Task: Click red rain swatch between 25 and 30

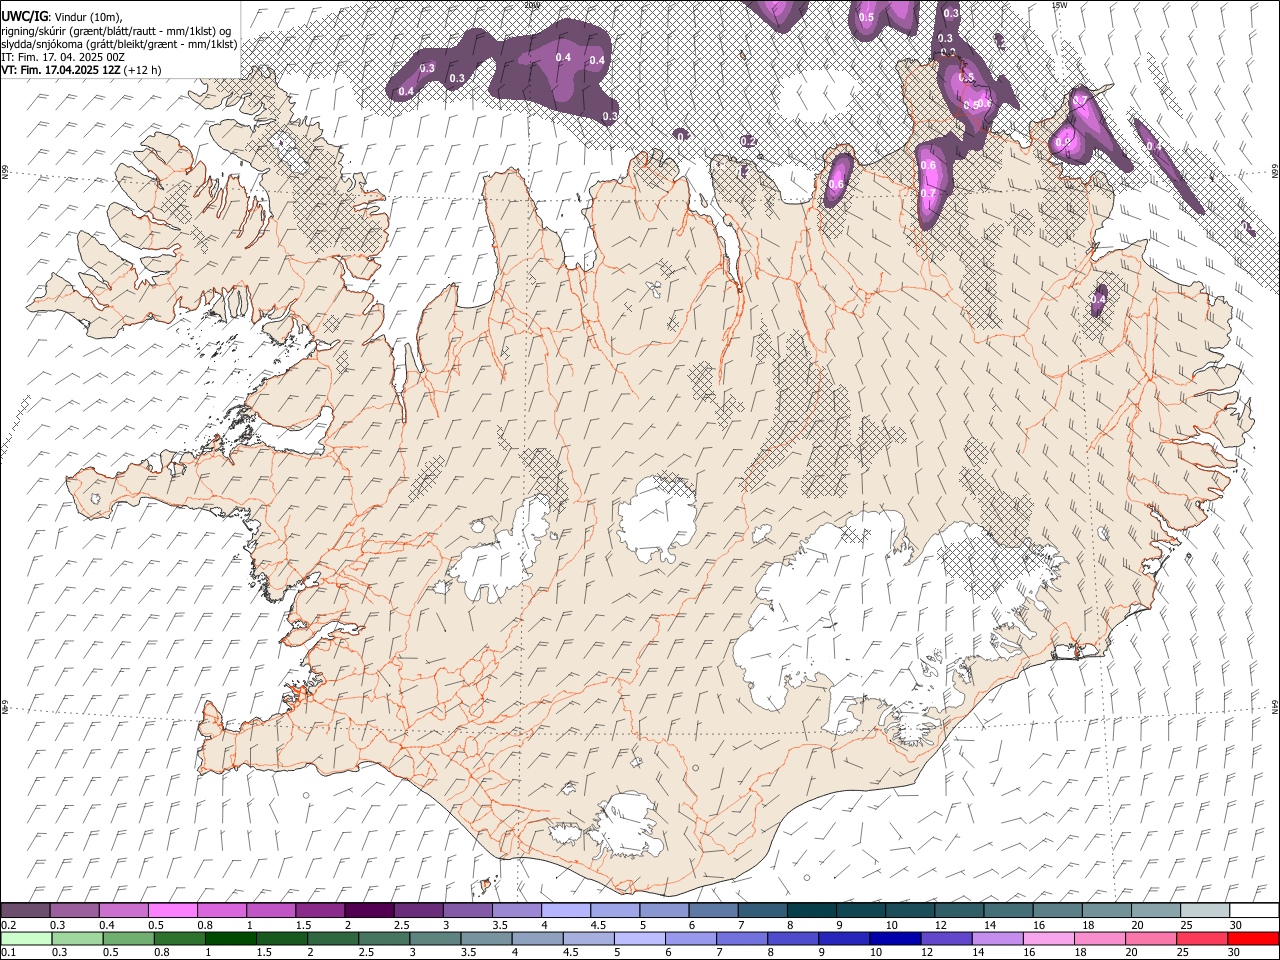Action: click(1202, 938)
